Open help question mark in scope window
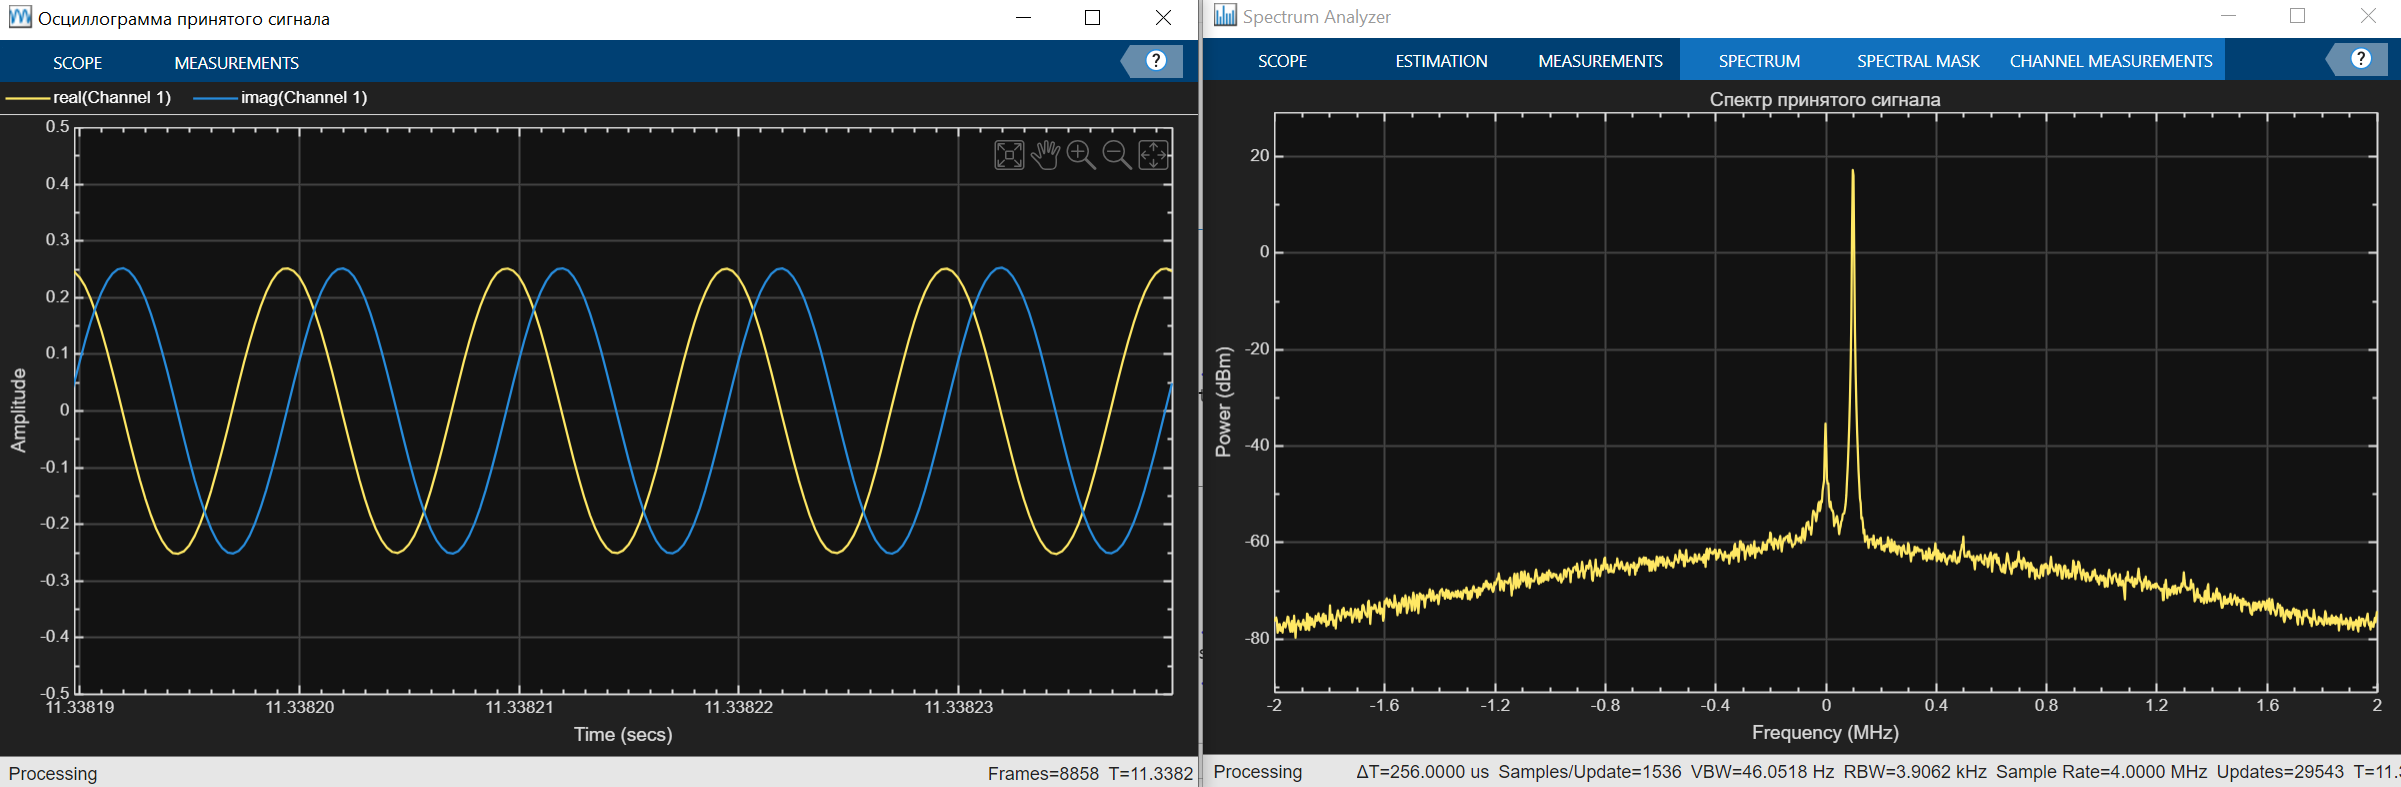 coord(1156,61)
